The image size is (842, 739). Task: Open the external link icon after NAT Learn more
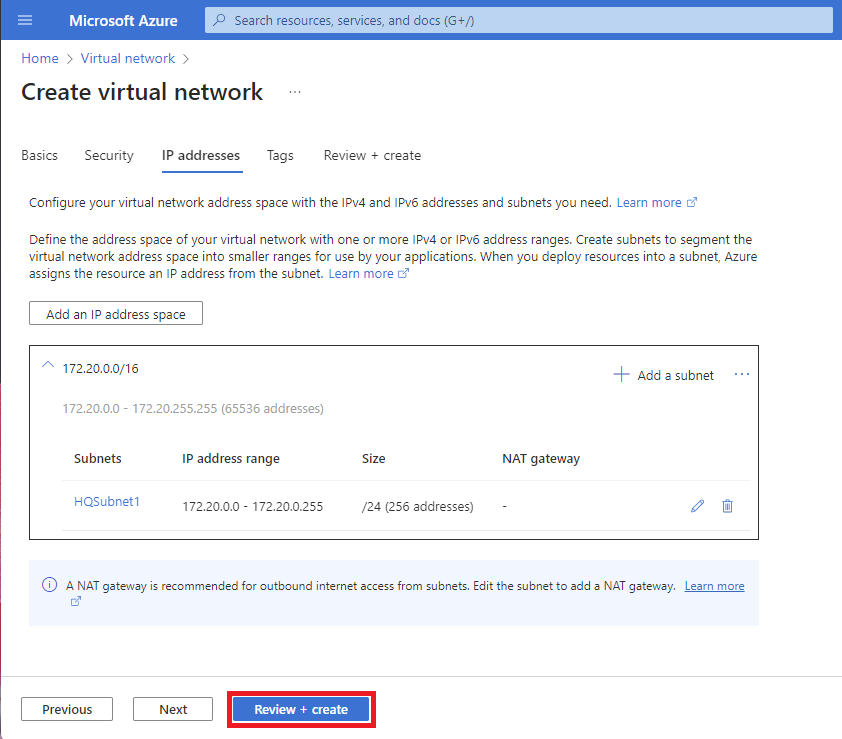75,600
